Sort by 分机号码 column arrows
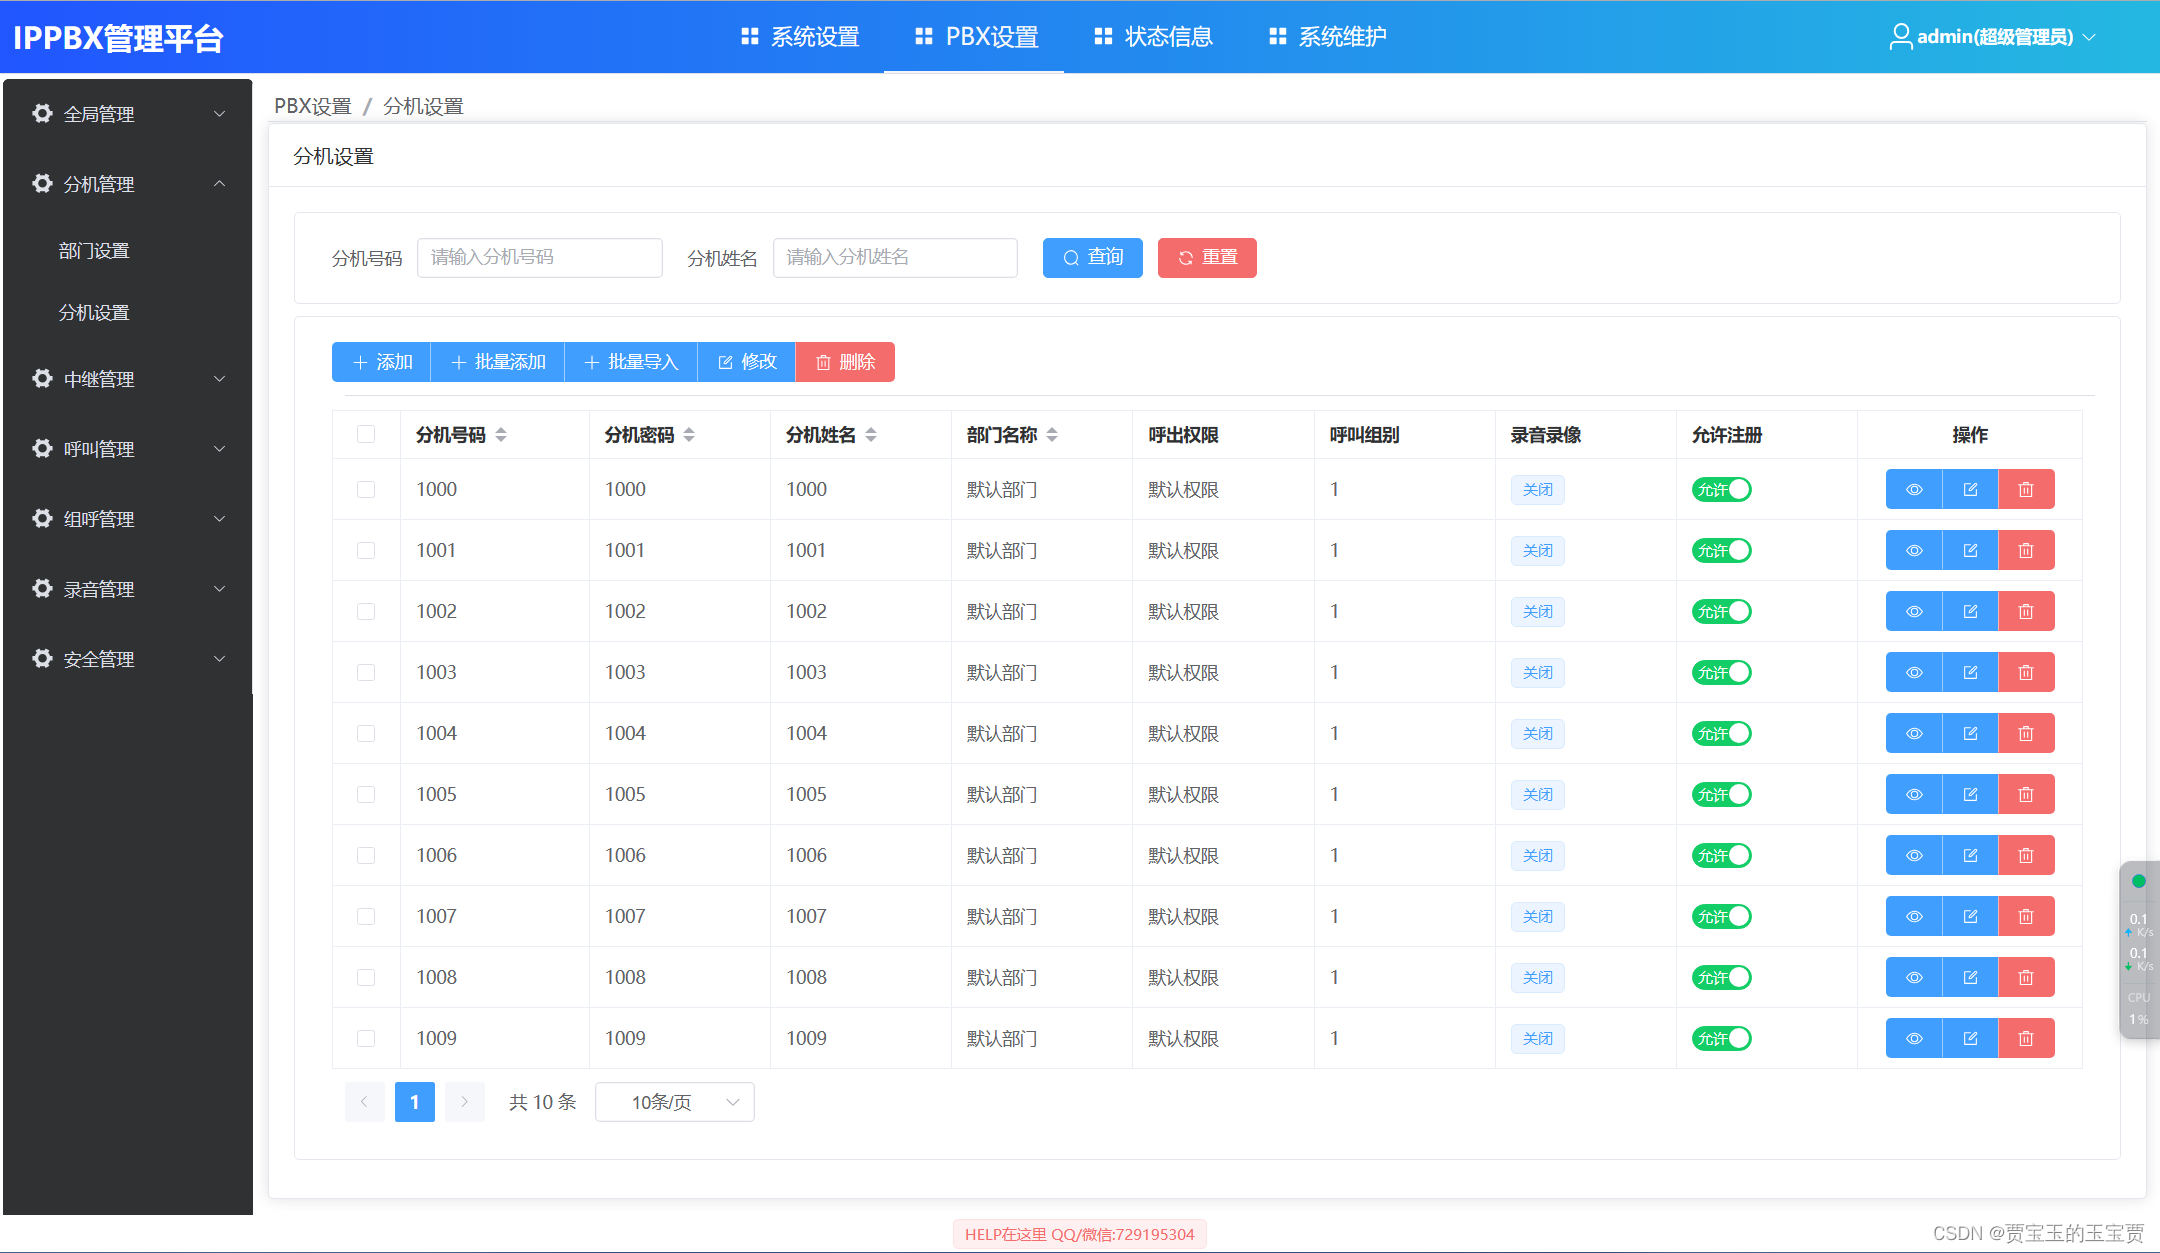The image size is (2160, 1253). (x=501, y=435)
